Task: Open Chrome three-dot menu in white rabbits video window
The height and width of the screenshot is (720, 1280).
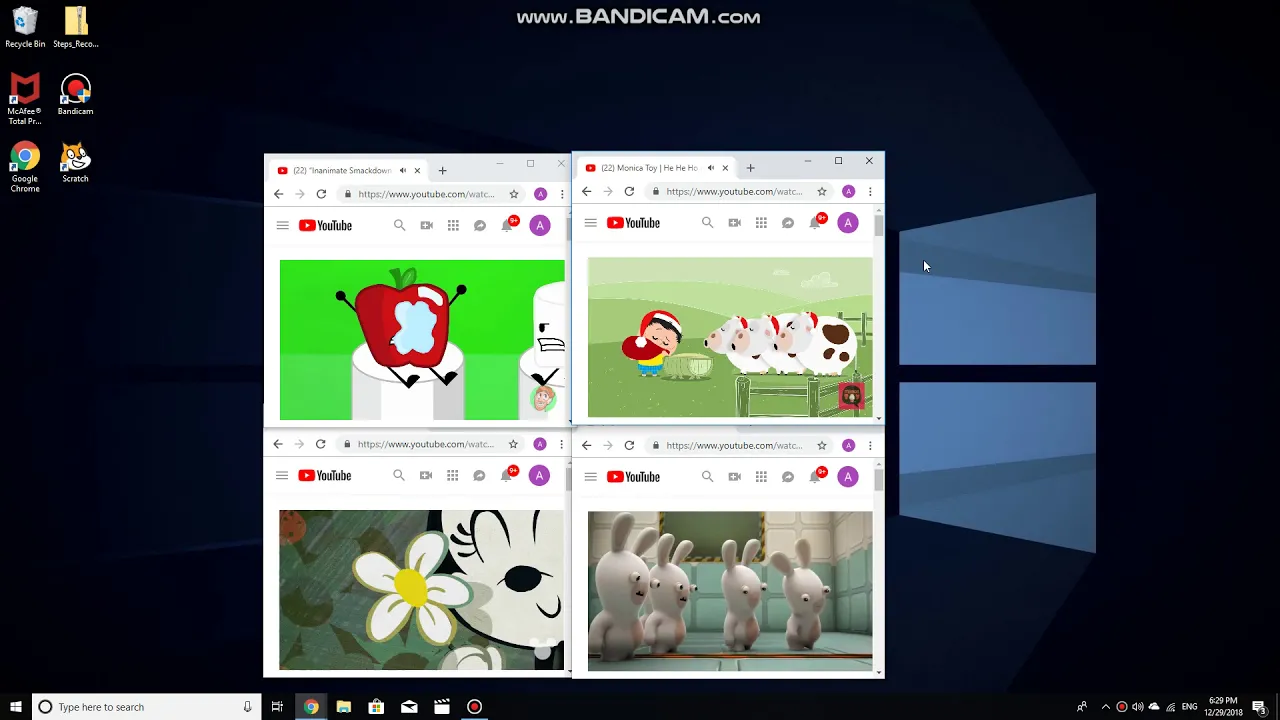Action: point(870,445)
